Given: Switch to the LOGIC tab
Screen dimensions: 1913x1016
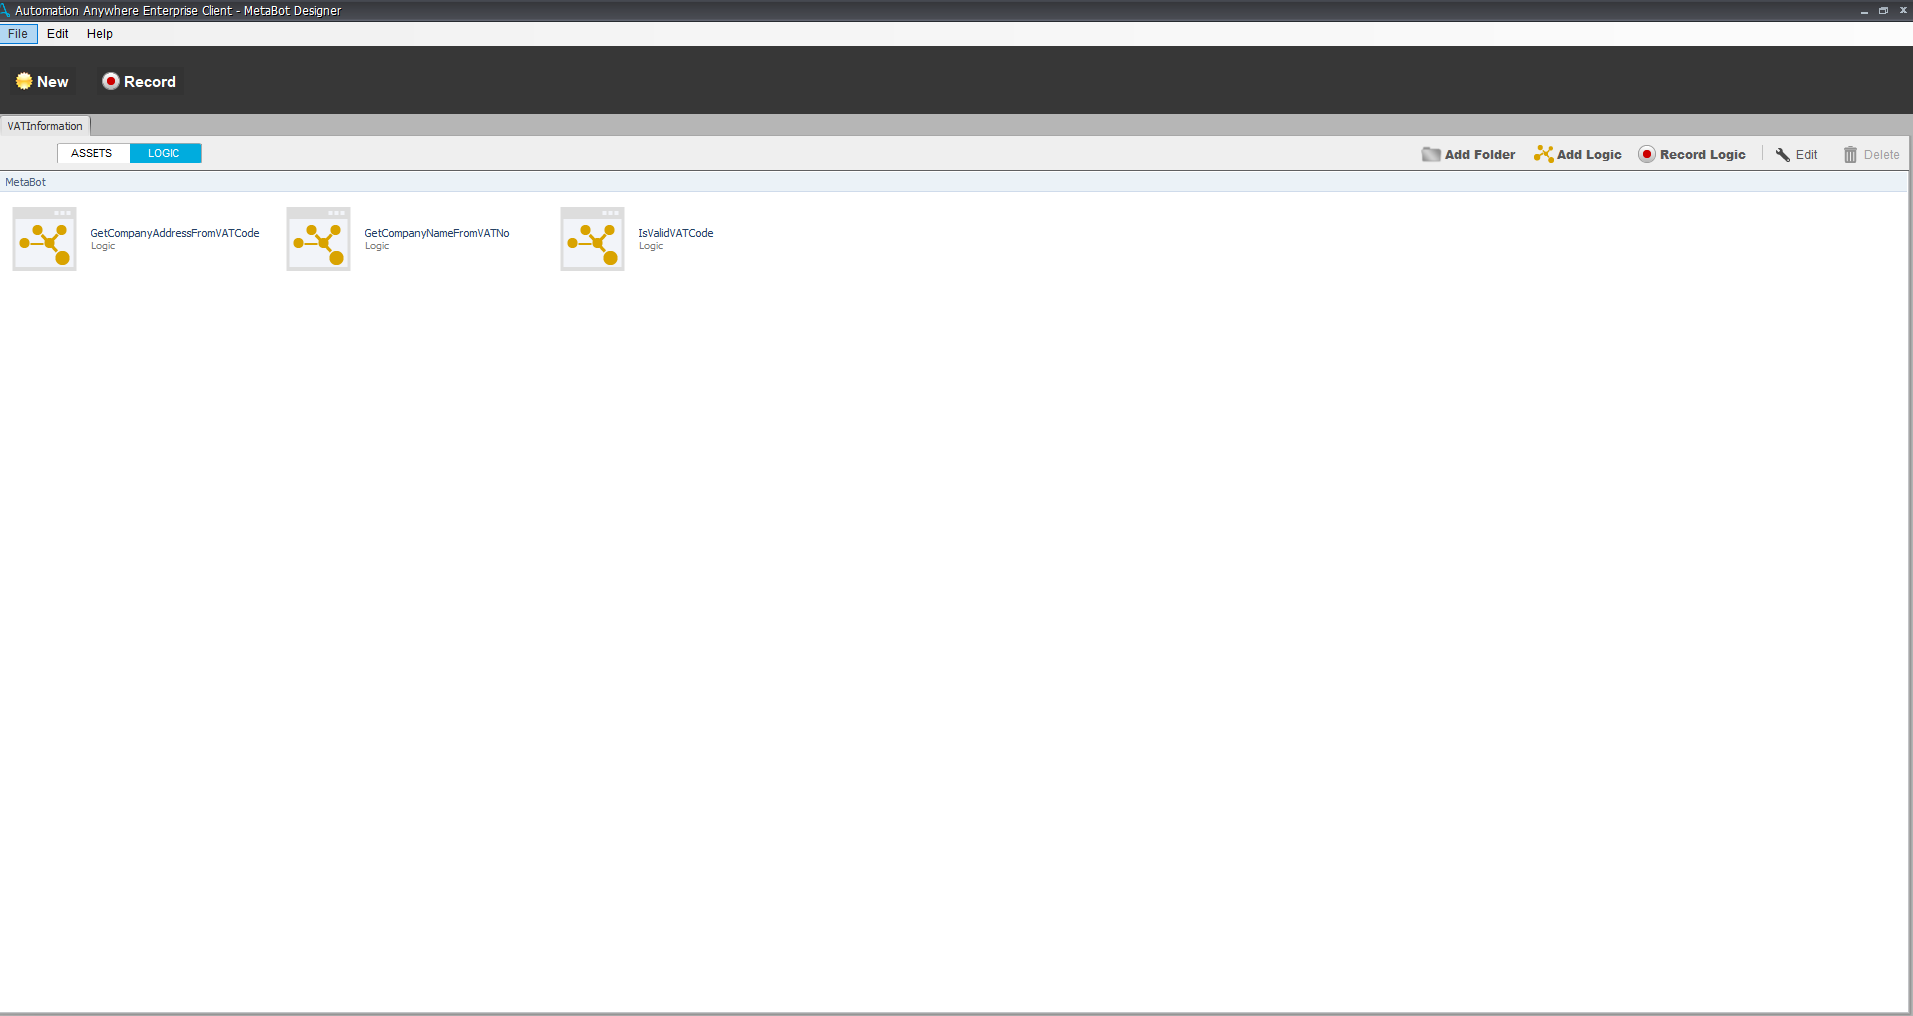Looking at the screenshot, I should (x=165, y=153).
